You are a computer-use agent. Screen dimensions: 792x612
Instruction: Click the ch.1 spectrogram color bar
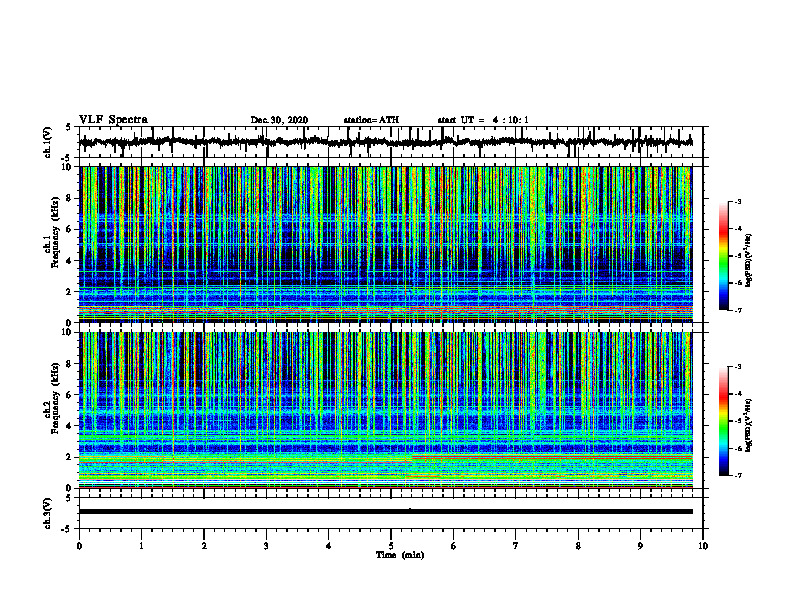click(x=723, y=256)
